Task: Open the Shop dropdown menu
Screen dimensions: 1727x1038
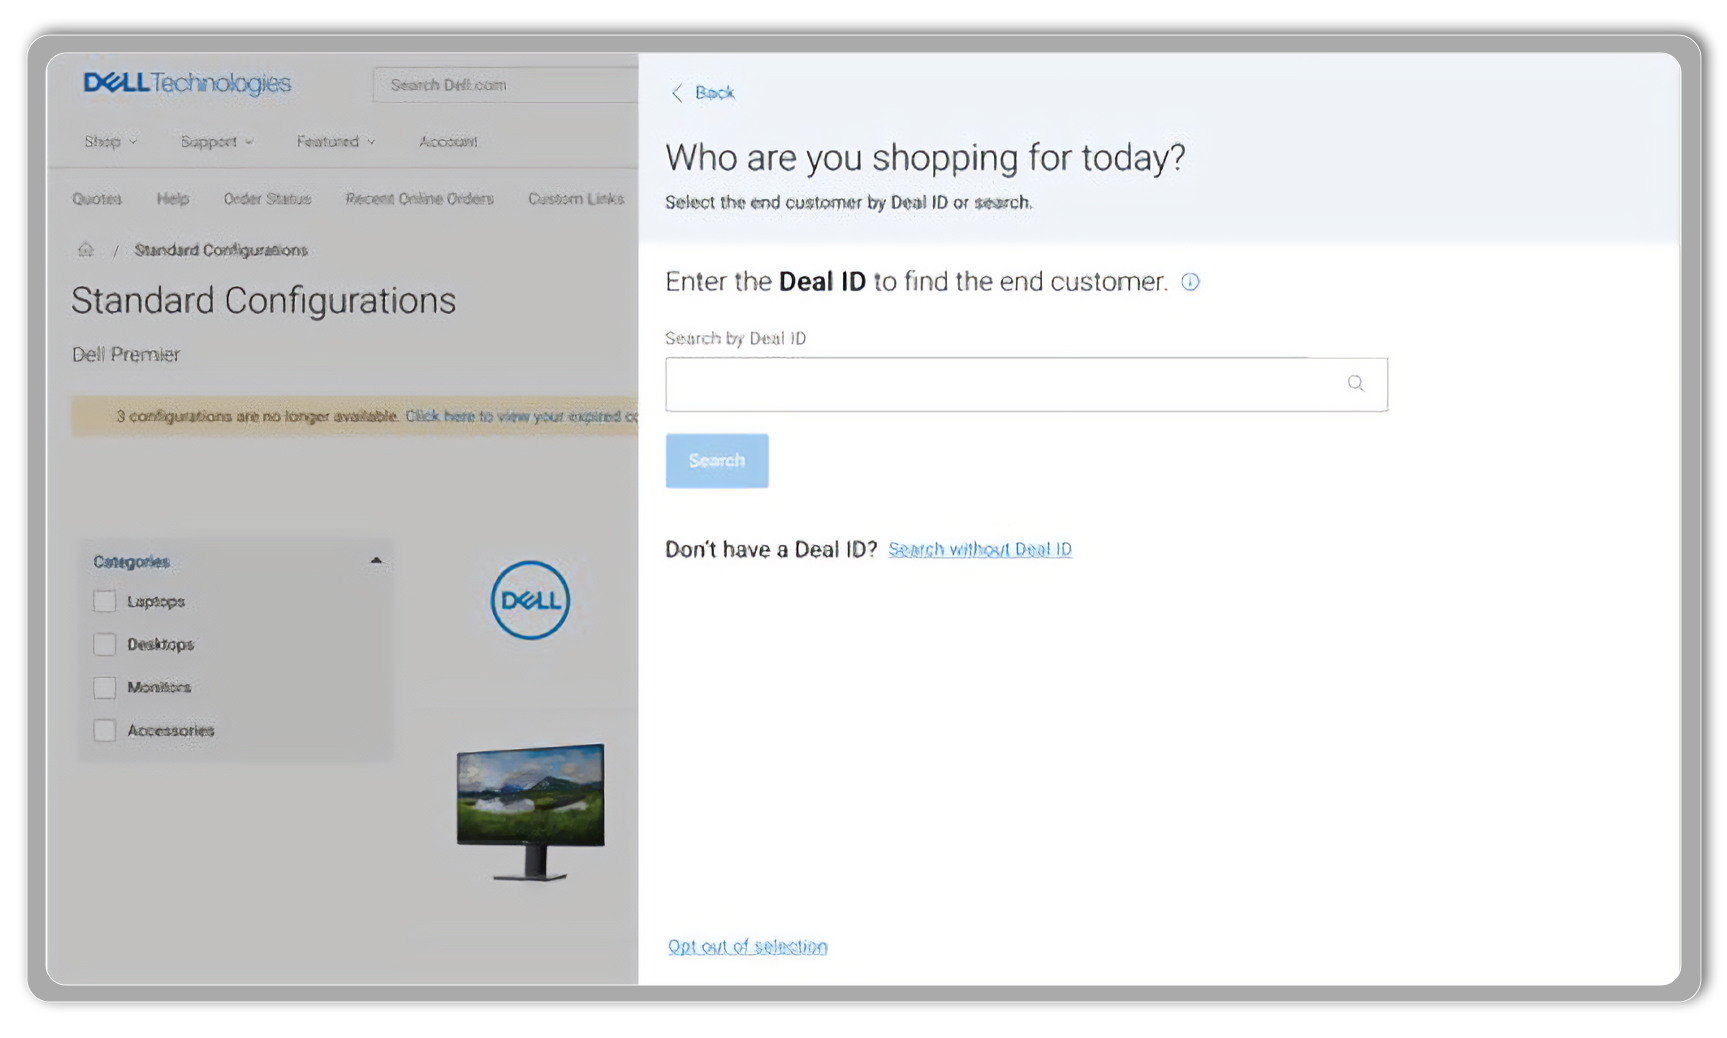Action: (x=109, y=141)
